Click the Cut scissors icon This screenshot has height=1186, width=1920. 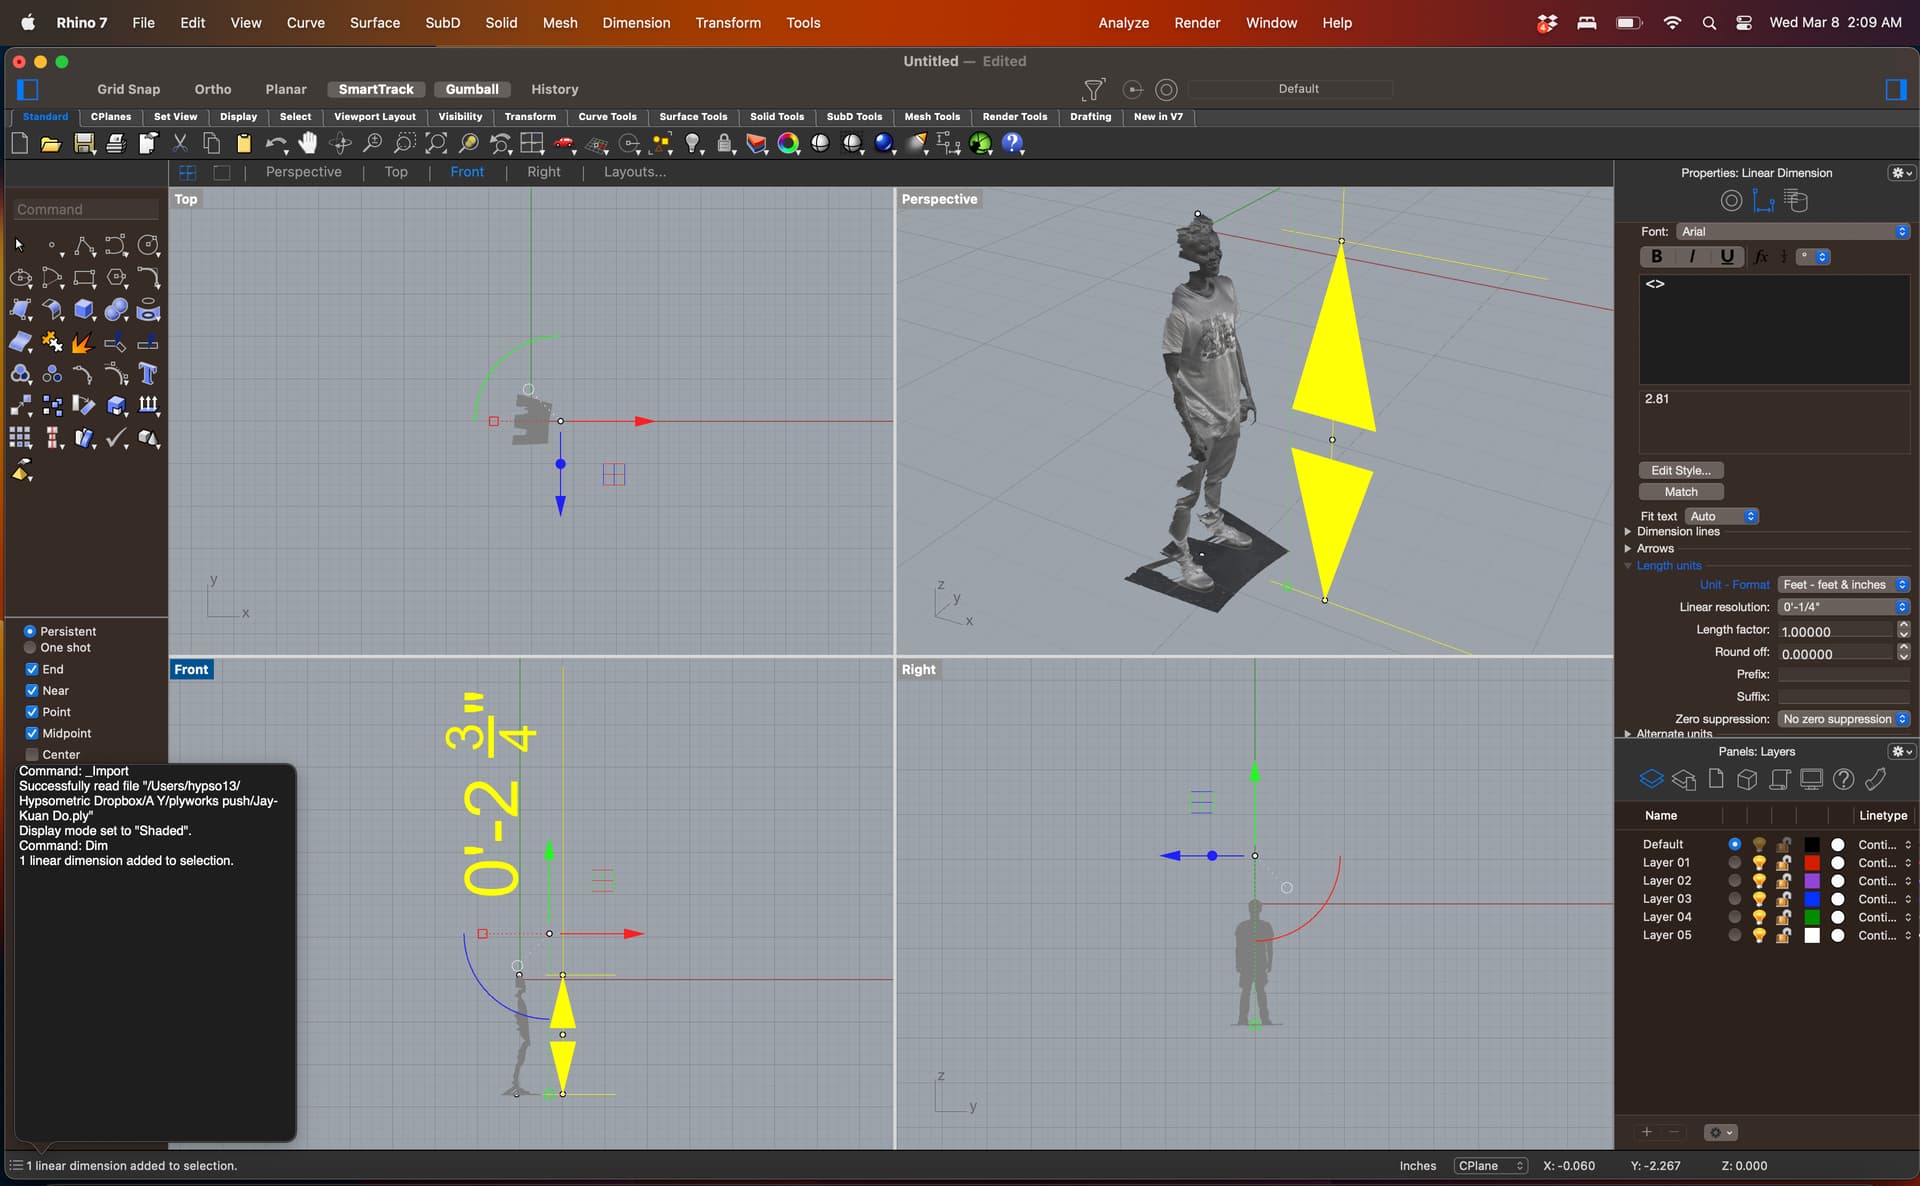tap(180, 144)
